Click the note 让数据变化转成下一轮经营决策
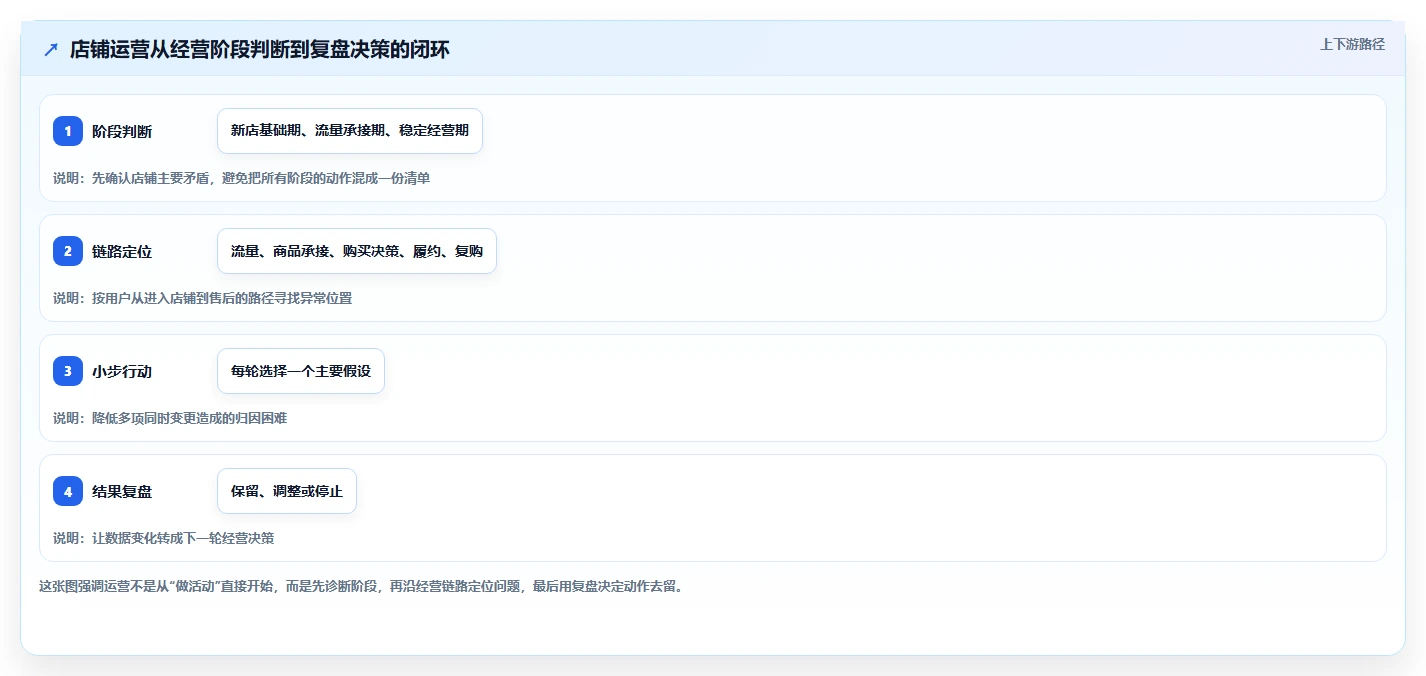Viewport: 1426px width, 676px height. (164, 538)
